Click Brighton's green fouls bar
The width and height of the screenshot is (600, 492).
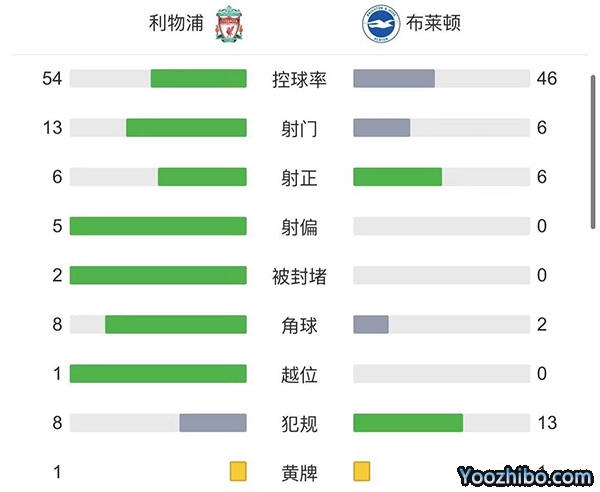(408, 423)
